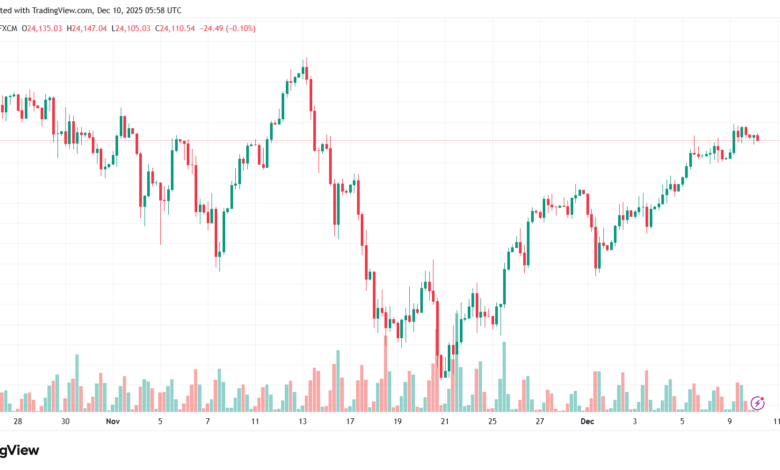Click the 21 date label on the time axis
780x470 pixels.
coord(445,422)
